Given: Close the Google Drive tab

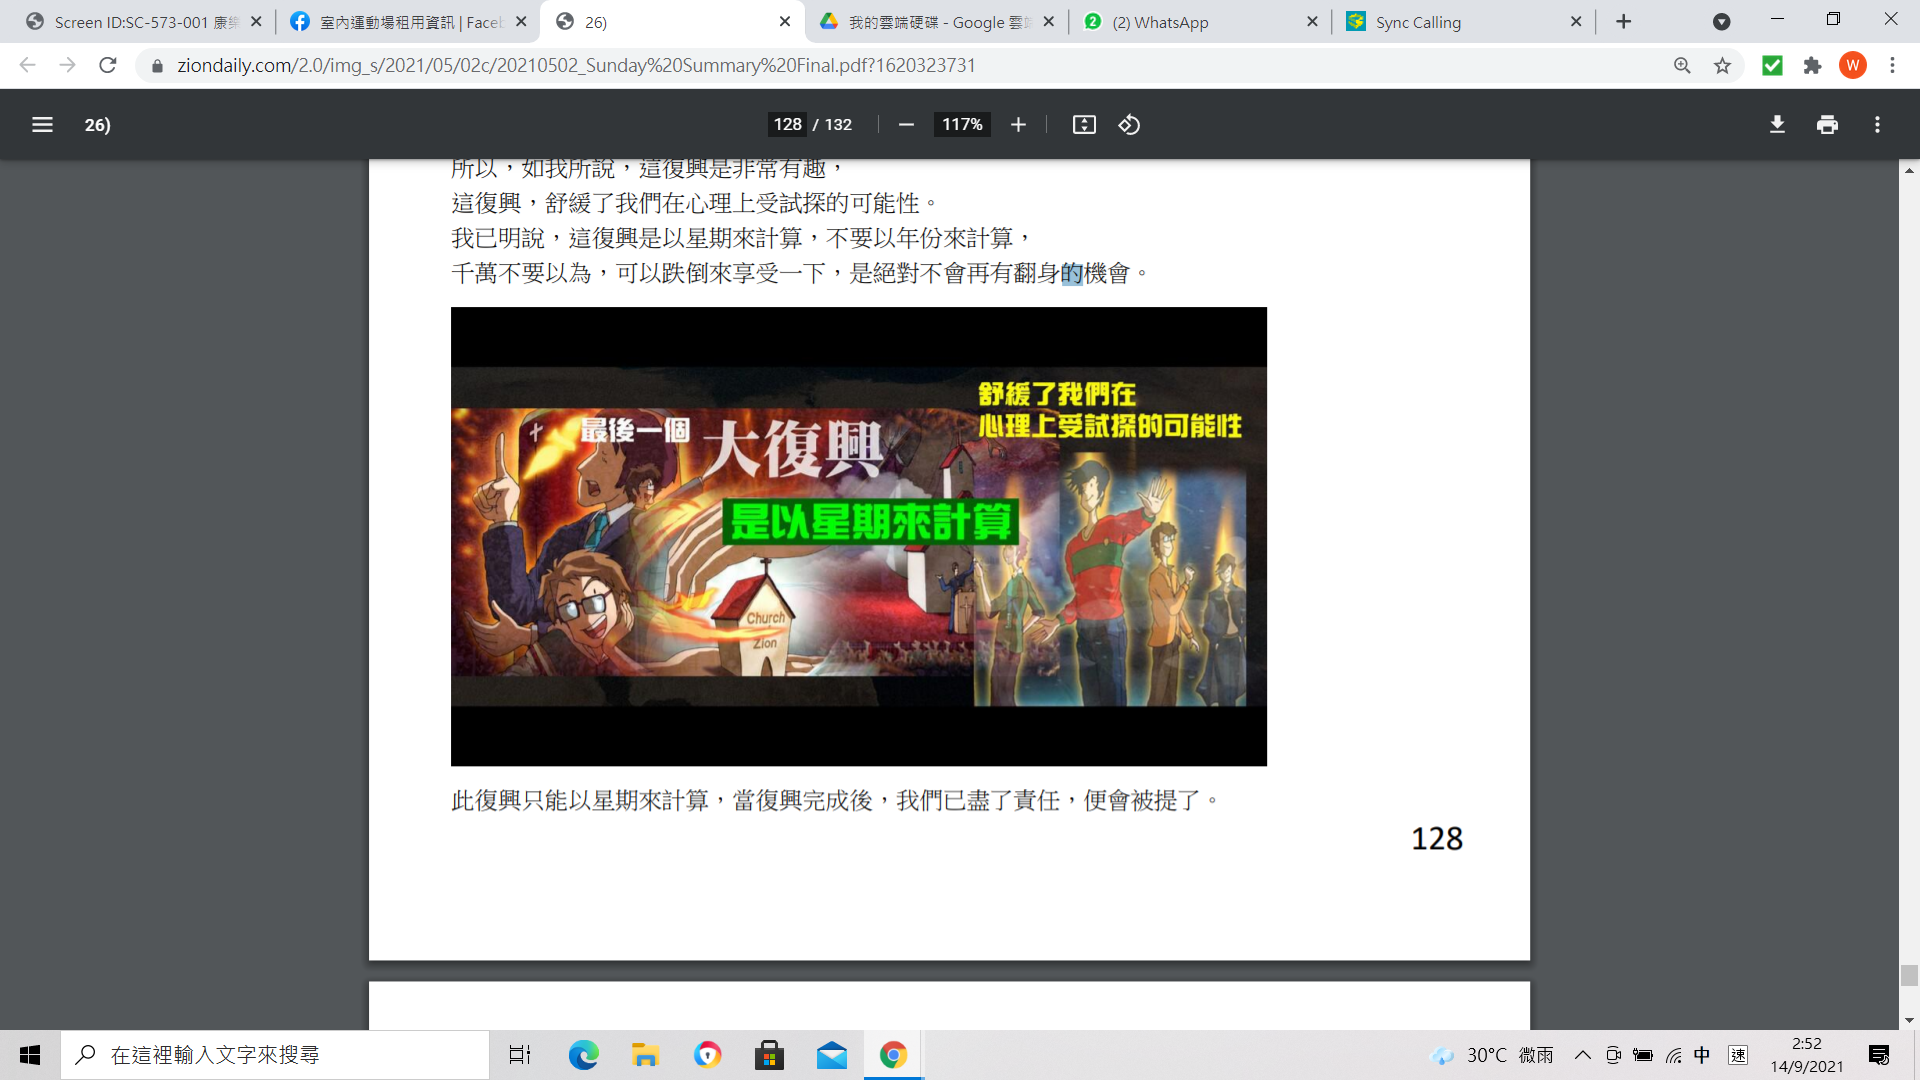Looking at the screenshot, I should [1048, 22].
